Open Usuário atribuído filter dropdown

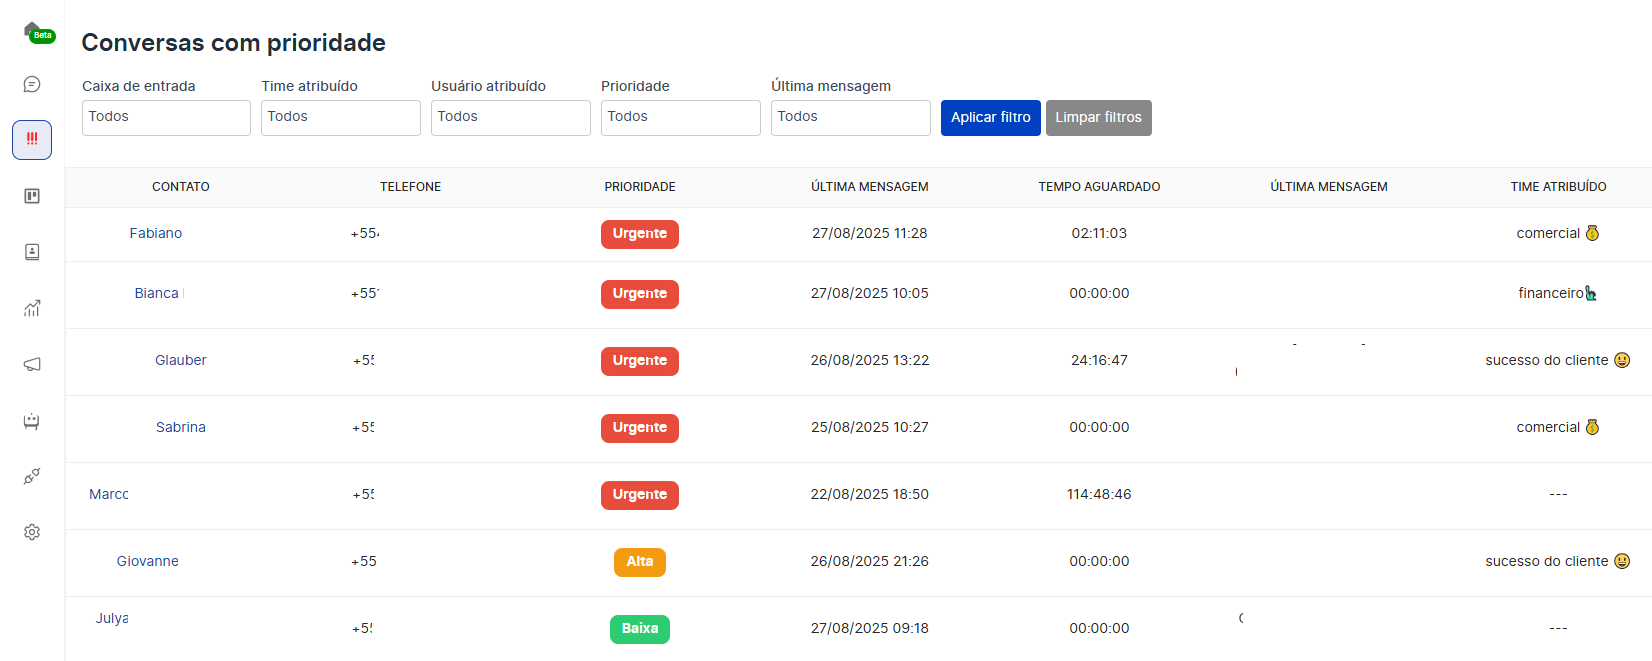pyautogui.click(x=510, y=117)
